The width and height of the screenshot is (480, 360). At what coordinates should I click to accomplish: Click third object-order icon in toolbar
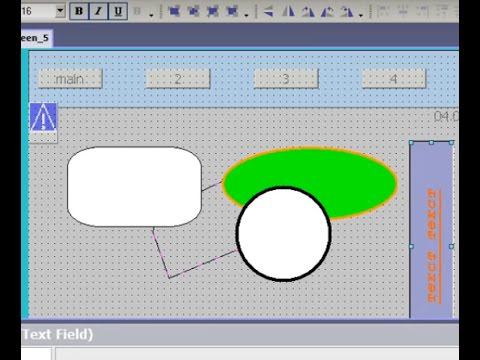click(x=212, y=11)
